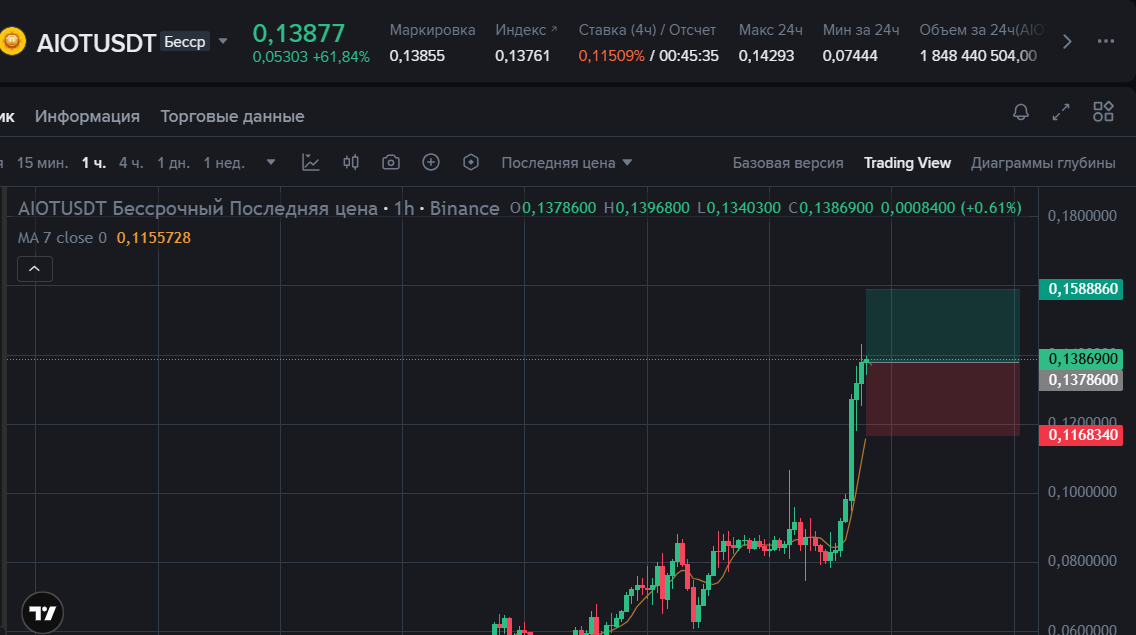Image resolution: width=1136 pixels, height=635 pixels.
Task: Click the take-profit label 0,1588860
Action: (1081, 289)
